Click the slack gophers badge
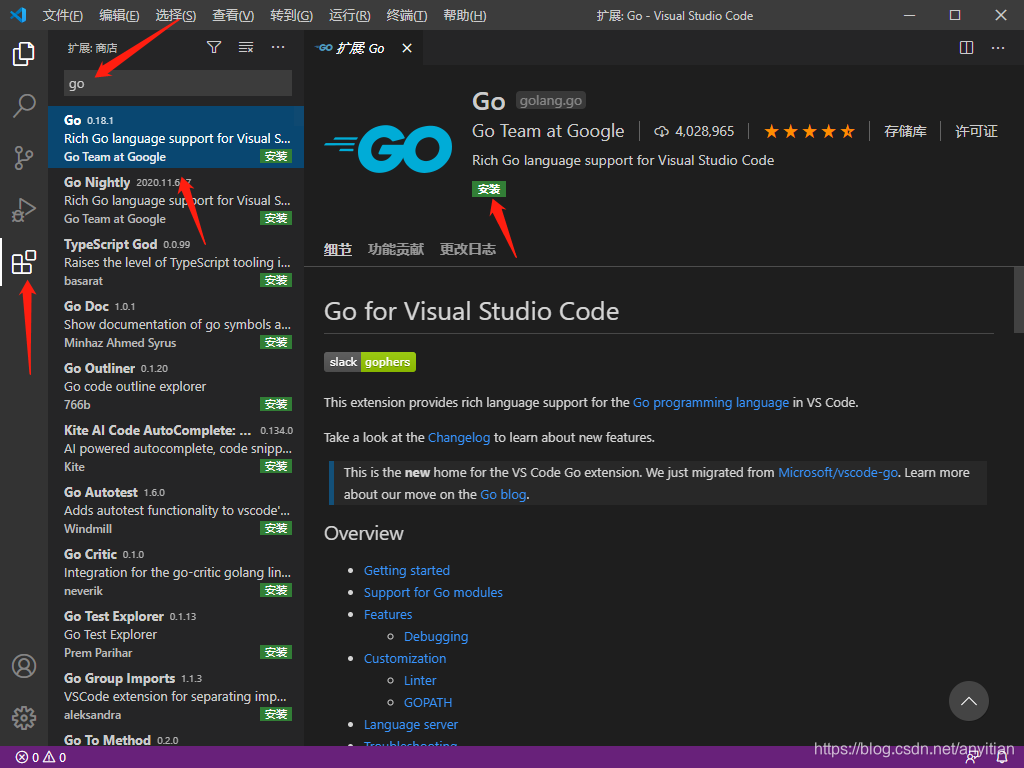Viewport: 1024px width, 768px height. pyautogui.click(x=370, y=362)
